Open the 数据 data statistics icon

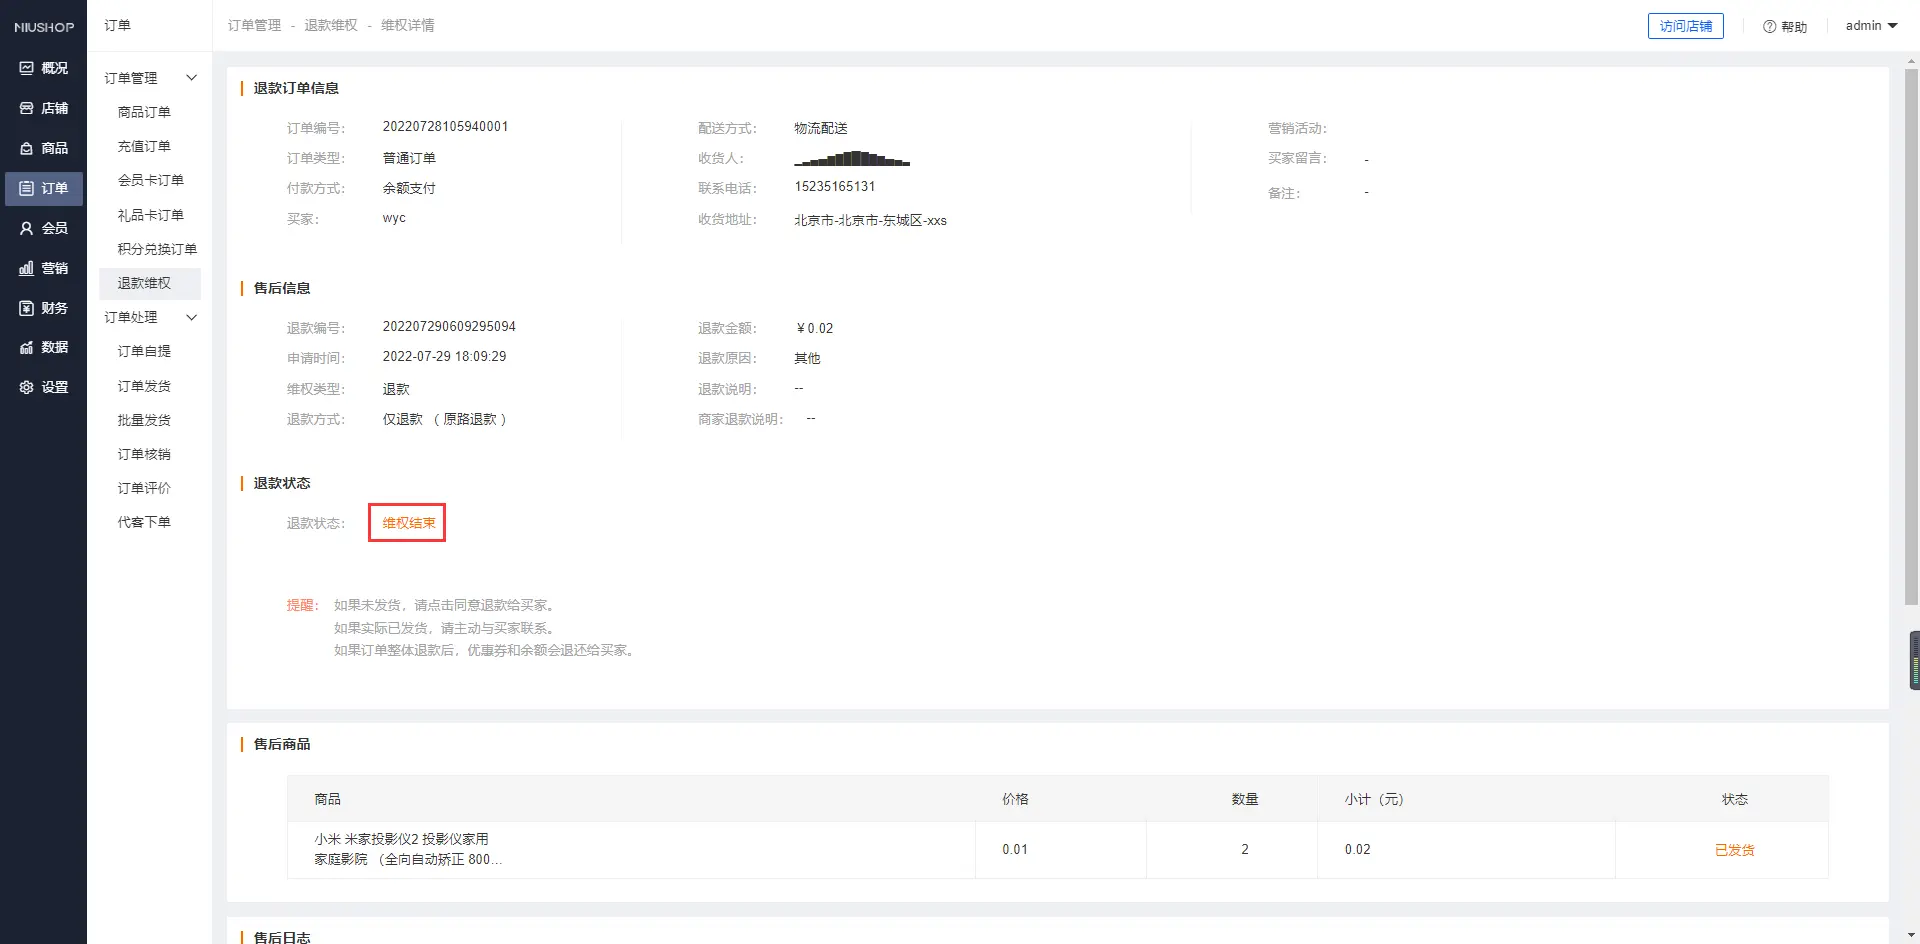27,347
